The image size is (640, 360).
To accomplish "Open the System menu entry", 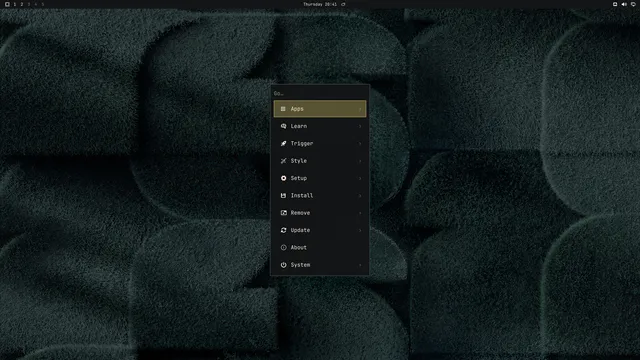I will [x=320, y=265].
